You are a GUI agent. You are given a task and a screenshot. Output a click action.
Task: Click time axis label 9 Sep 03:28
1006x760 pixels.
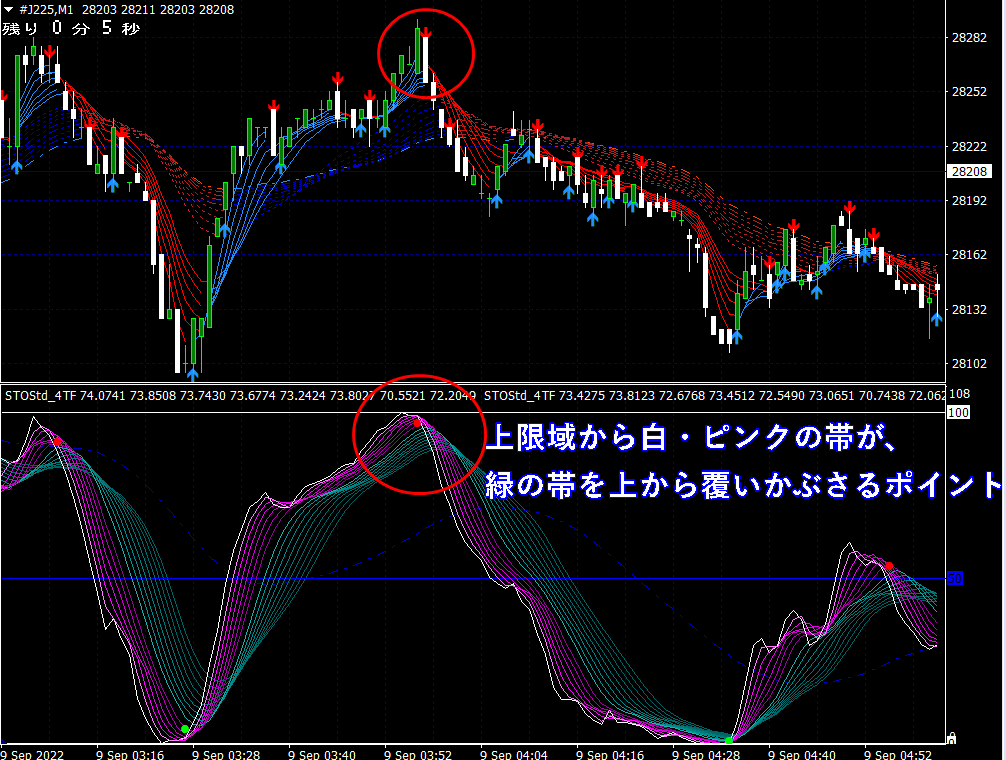click(226, 755)
